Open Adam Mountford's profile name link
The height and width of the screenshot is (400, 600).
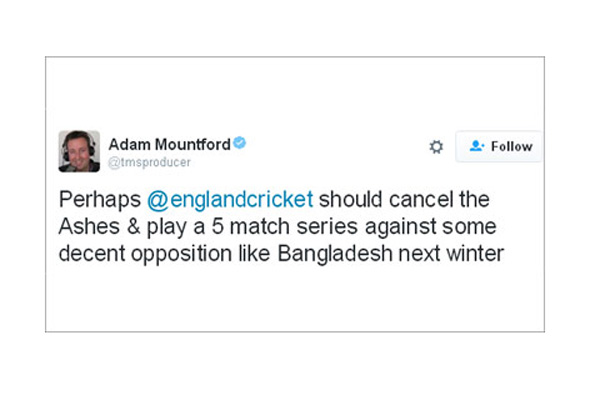pos(170,145)
